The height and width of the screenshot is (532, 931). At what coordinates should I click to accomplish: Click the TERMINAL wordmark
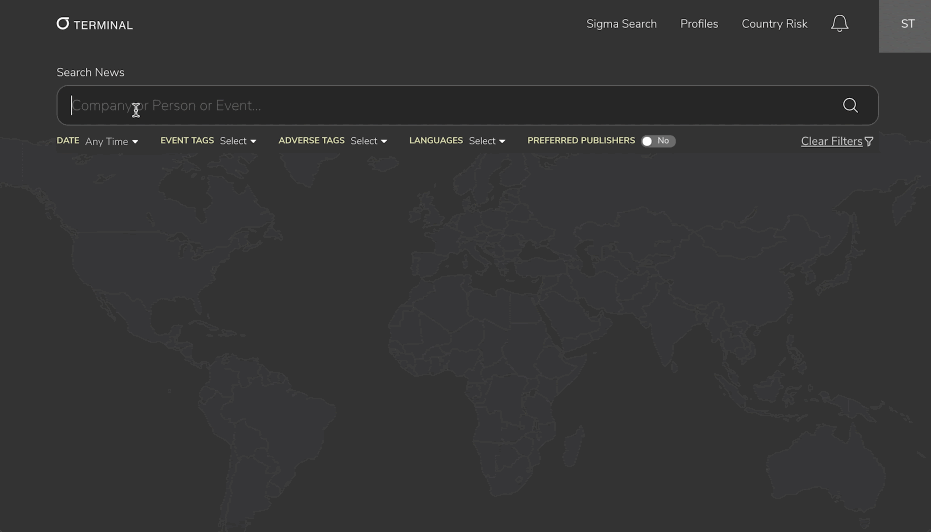pyautogui.click(x=103, y=25)
